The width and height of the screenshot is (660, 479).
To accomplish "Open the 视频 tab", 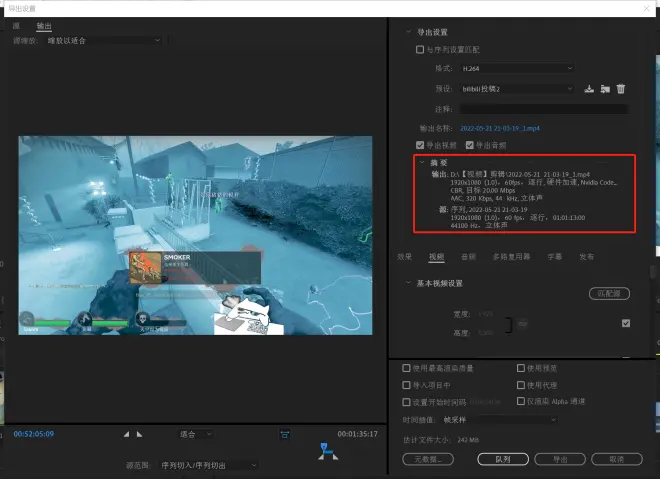I will pos(436,256).
